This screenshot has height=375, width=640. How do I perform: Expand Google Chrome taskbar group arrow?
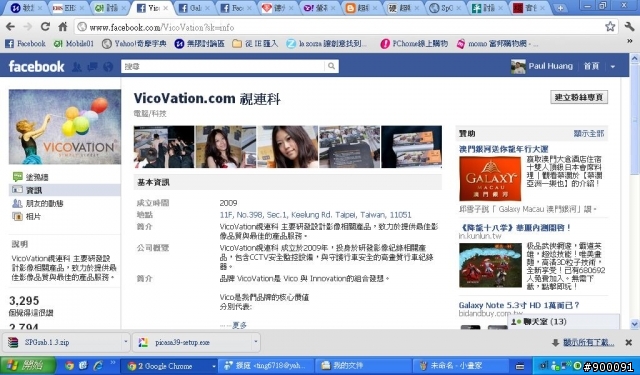tap(213, 366)
